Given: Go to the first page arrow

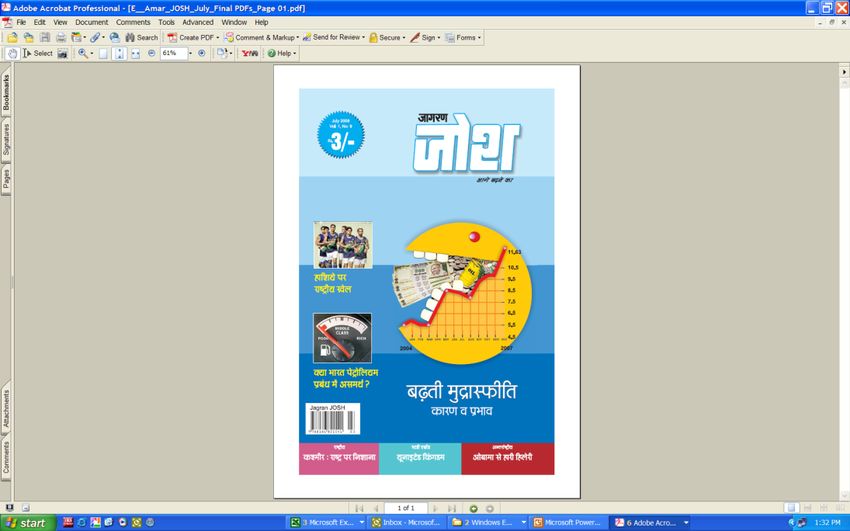Looking at the screenshot, I should [359, 508].
